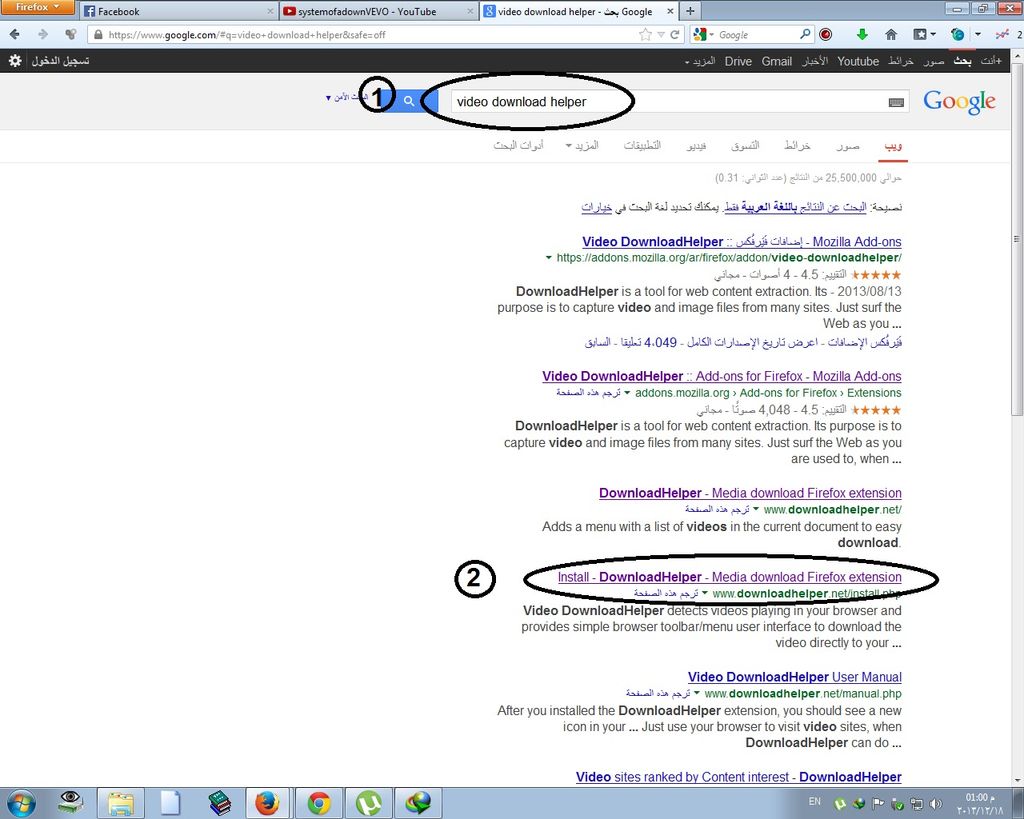Open the taskbar clock and date
Image resolution: width=1024 pixels, height=819 pixels.
coord(980,804)
